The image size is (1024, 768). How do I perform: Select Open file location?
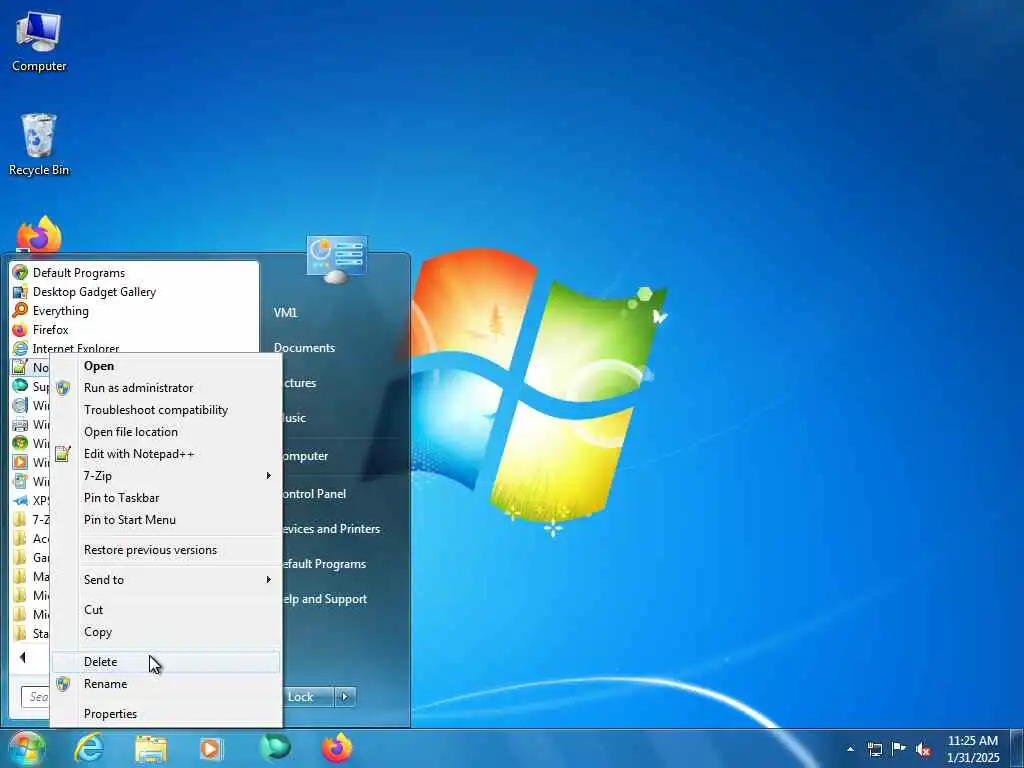166,432
